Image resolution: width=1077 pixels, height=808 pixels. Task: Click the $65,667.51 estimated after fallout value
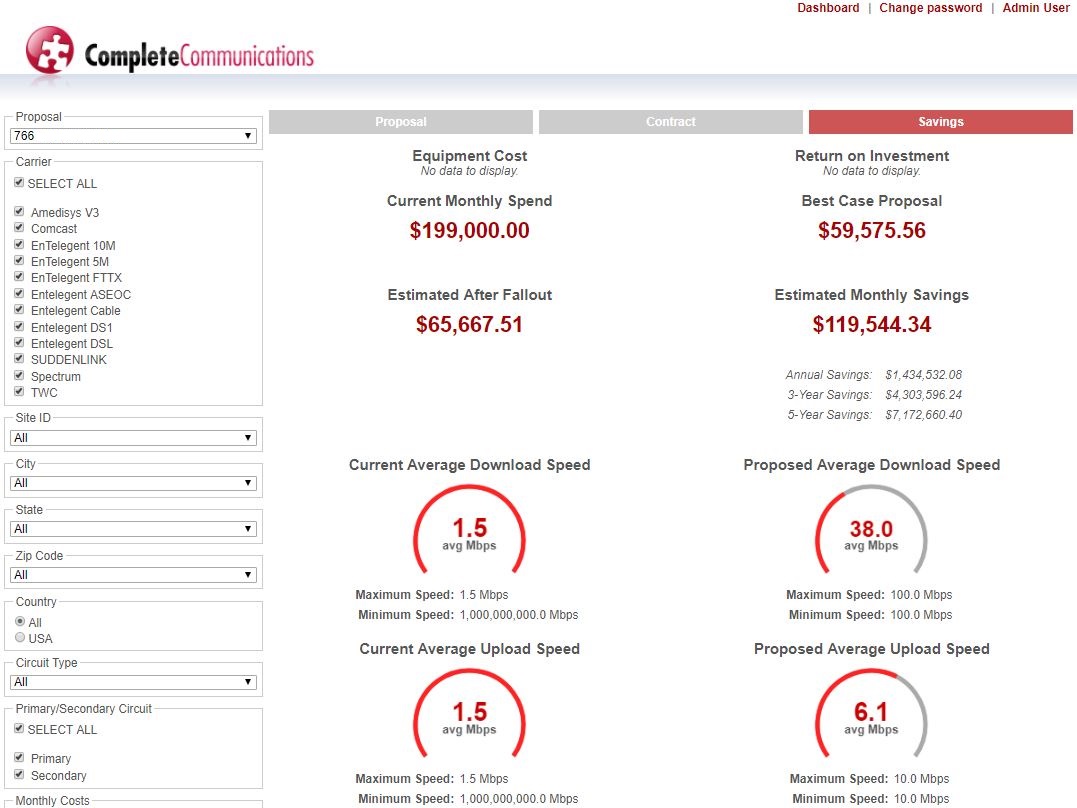(x=469, y=324)
